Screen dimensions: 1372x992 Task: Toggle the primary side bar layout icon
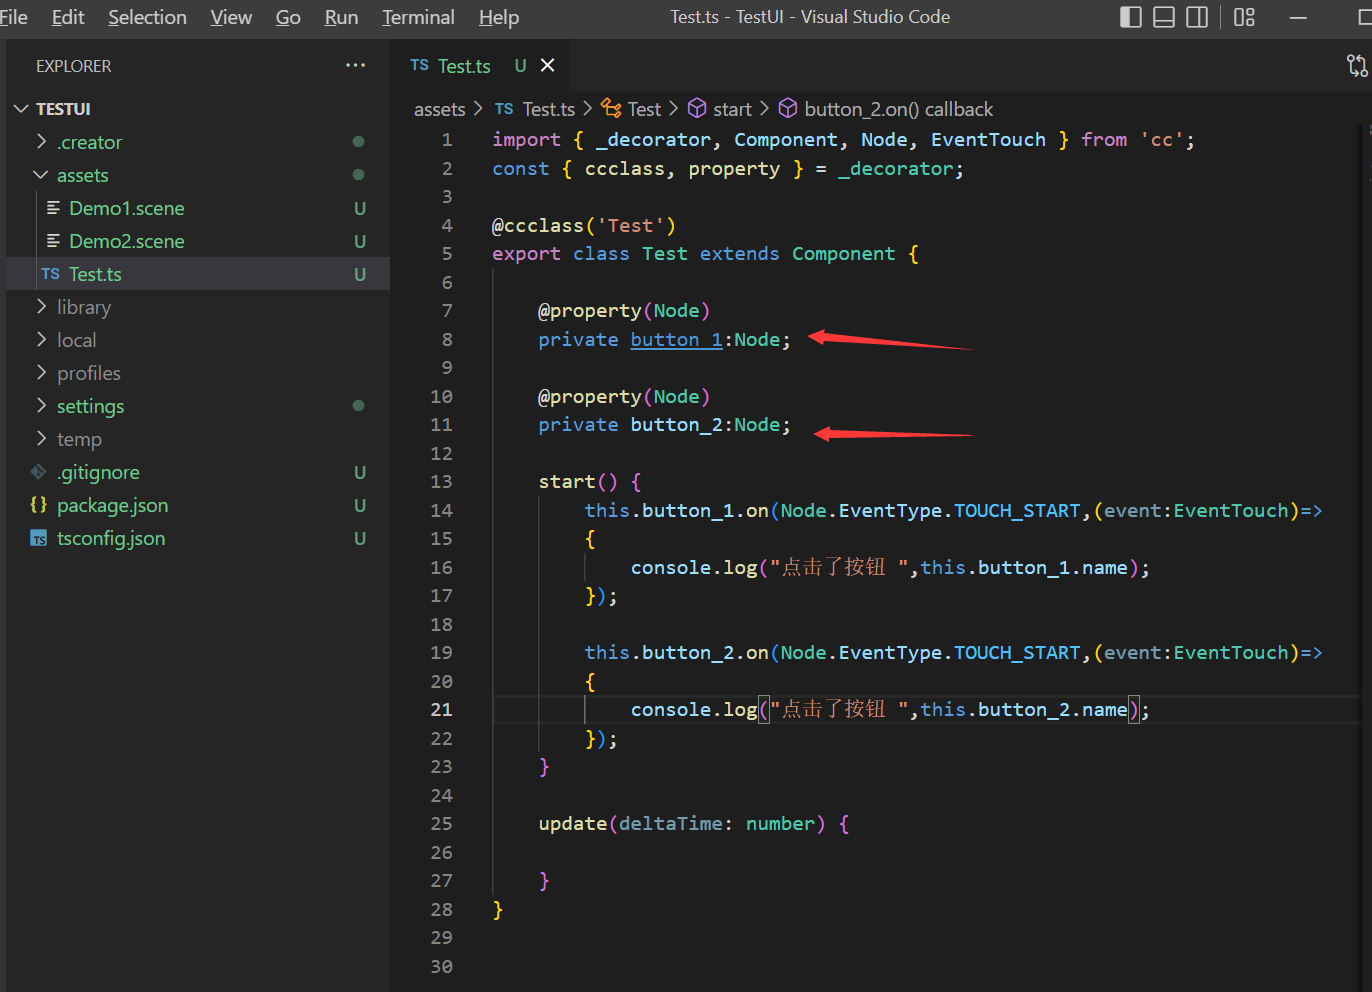tap(1131, 17)
